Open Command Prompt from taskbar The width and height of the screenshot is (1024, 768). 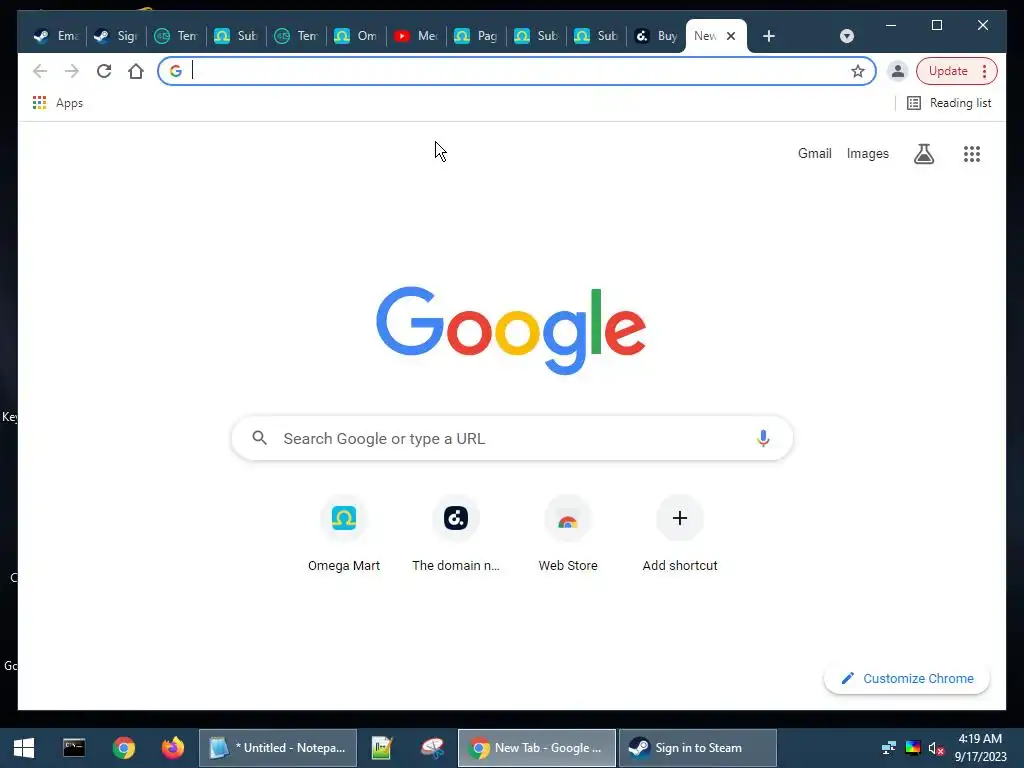[x=74, y=748]
